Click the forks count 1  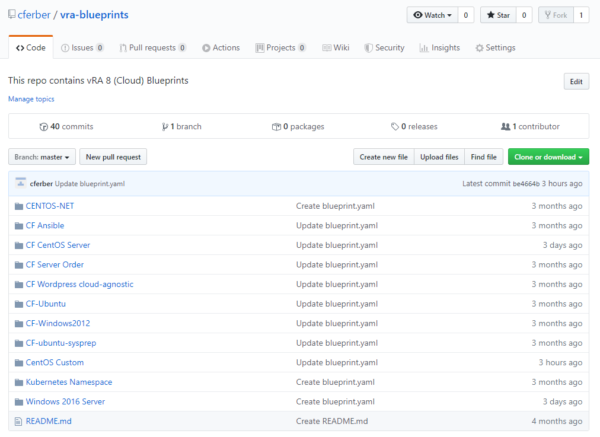(x=581, y=15)
